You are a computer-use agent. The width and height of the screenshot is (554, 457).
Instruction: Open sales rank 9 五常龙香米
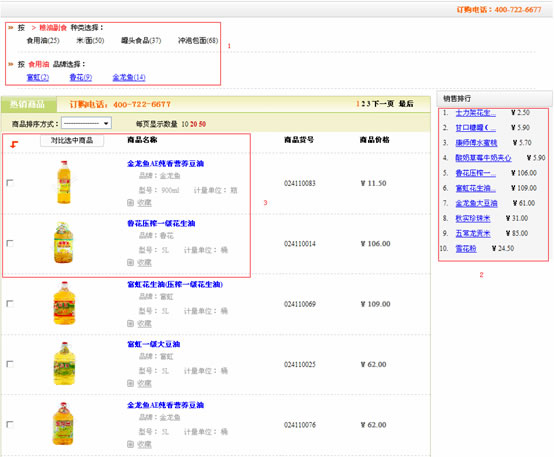pos(473,233)
